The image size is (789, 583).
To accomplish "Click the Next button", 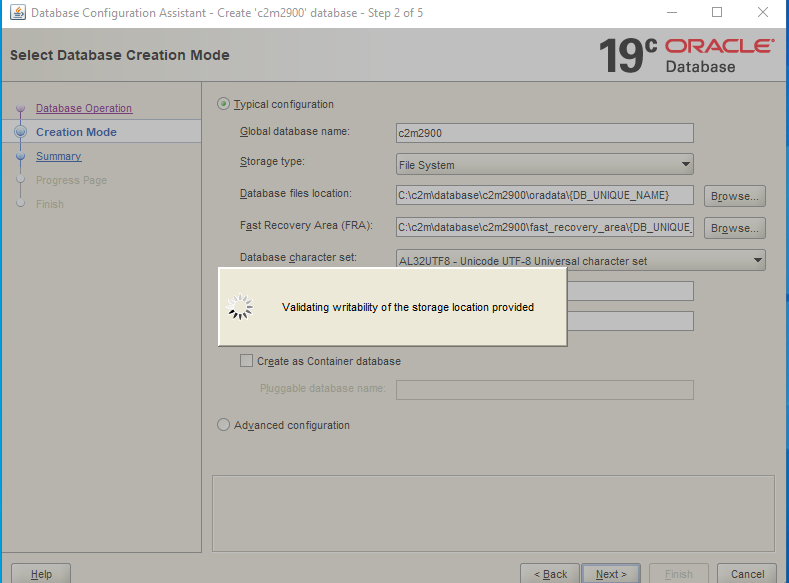I will (x=611, y=574).
